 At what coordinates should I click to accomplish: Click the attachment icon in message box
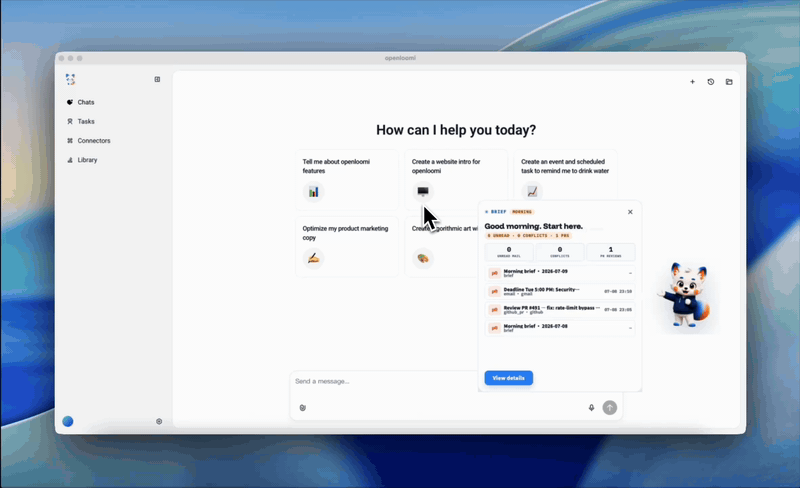[x=303, y=407]
